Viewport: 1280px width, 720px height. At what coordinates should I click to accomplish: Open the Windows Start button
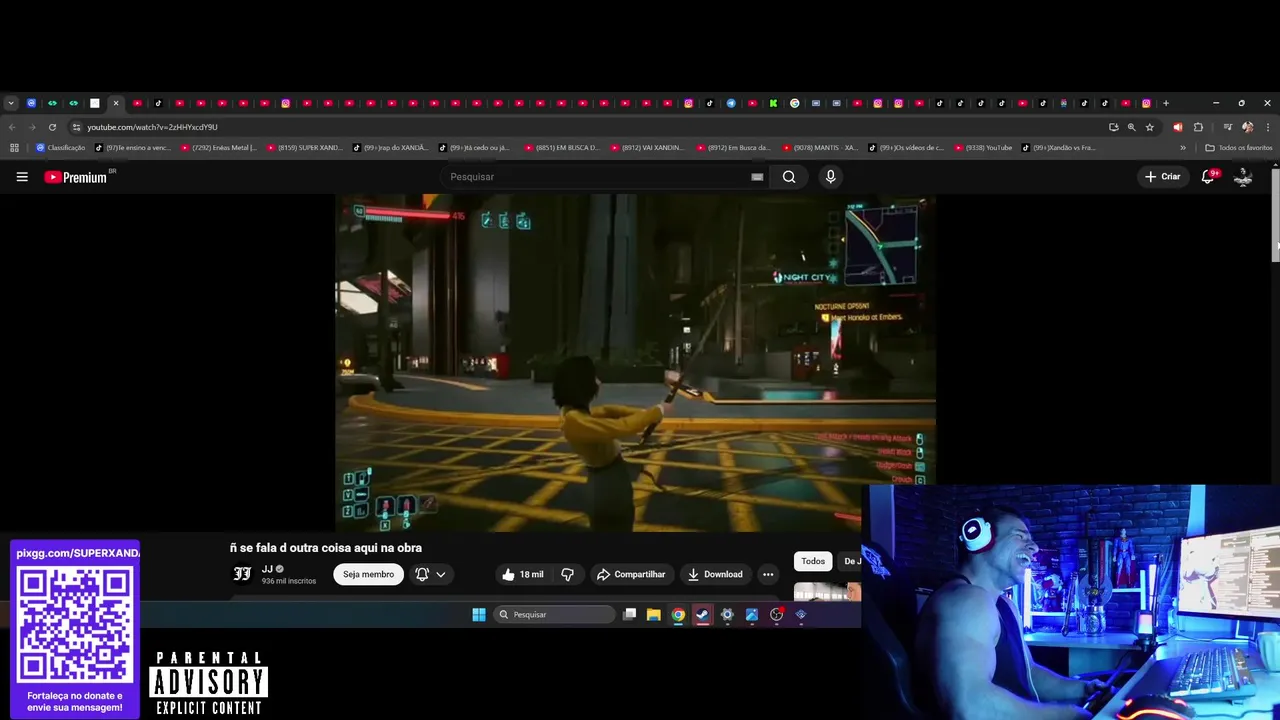(479, 615)
